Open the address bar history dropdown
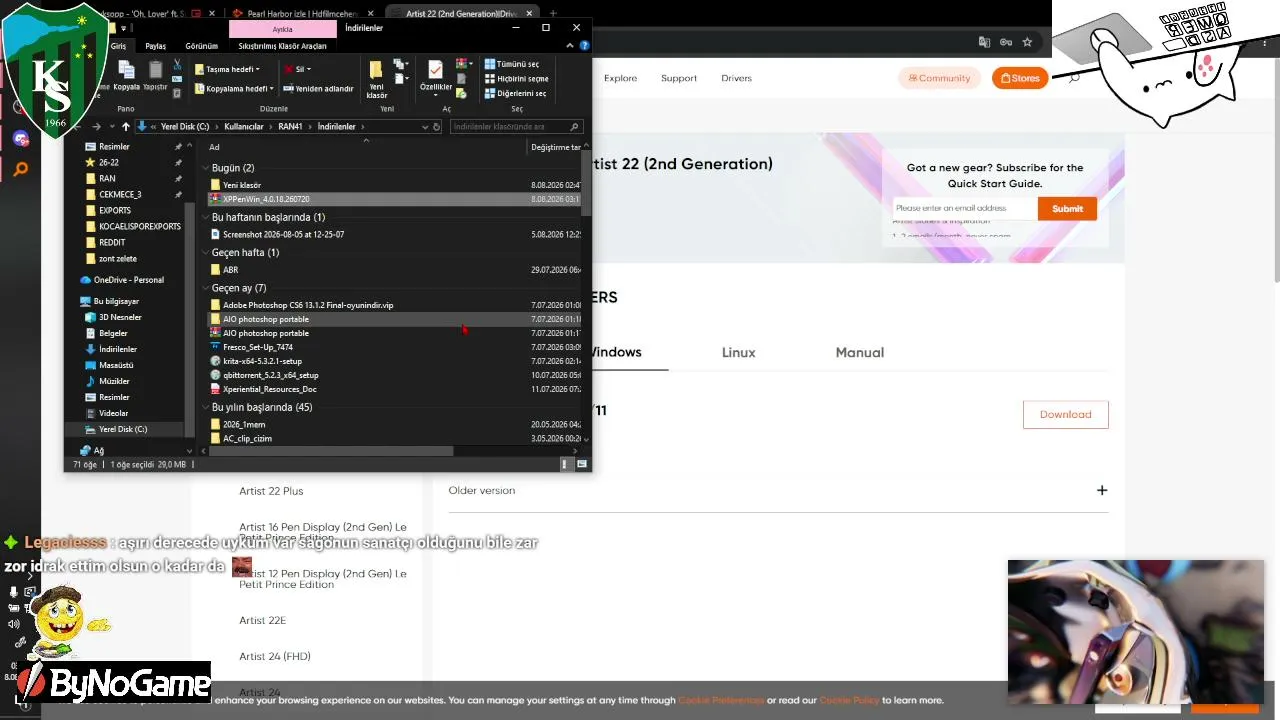The image size is (1280, 720). coord(425,127)
